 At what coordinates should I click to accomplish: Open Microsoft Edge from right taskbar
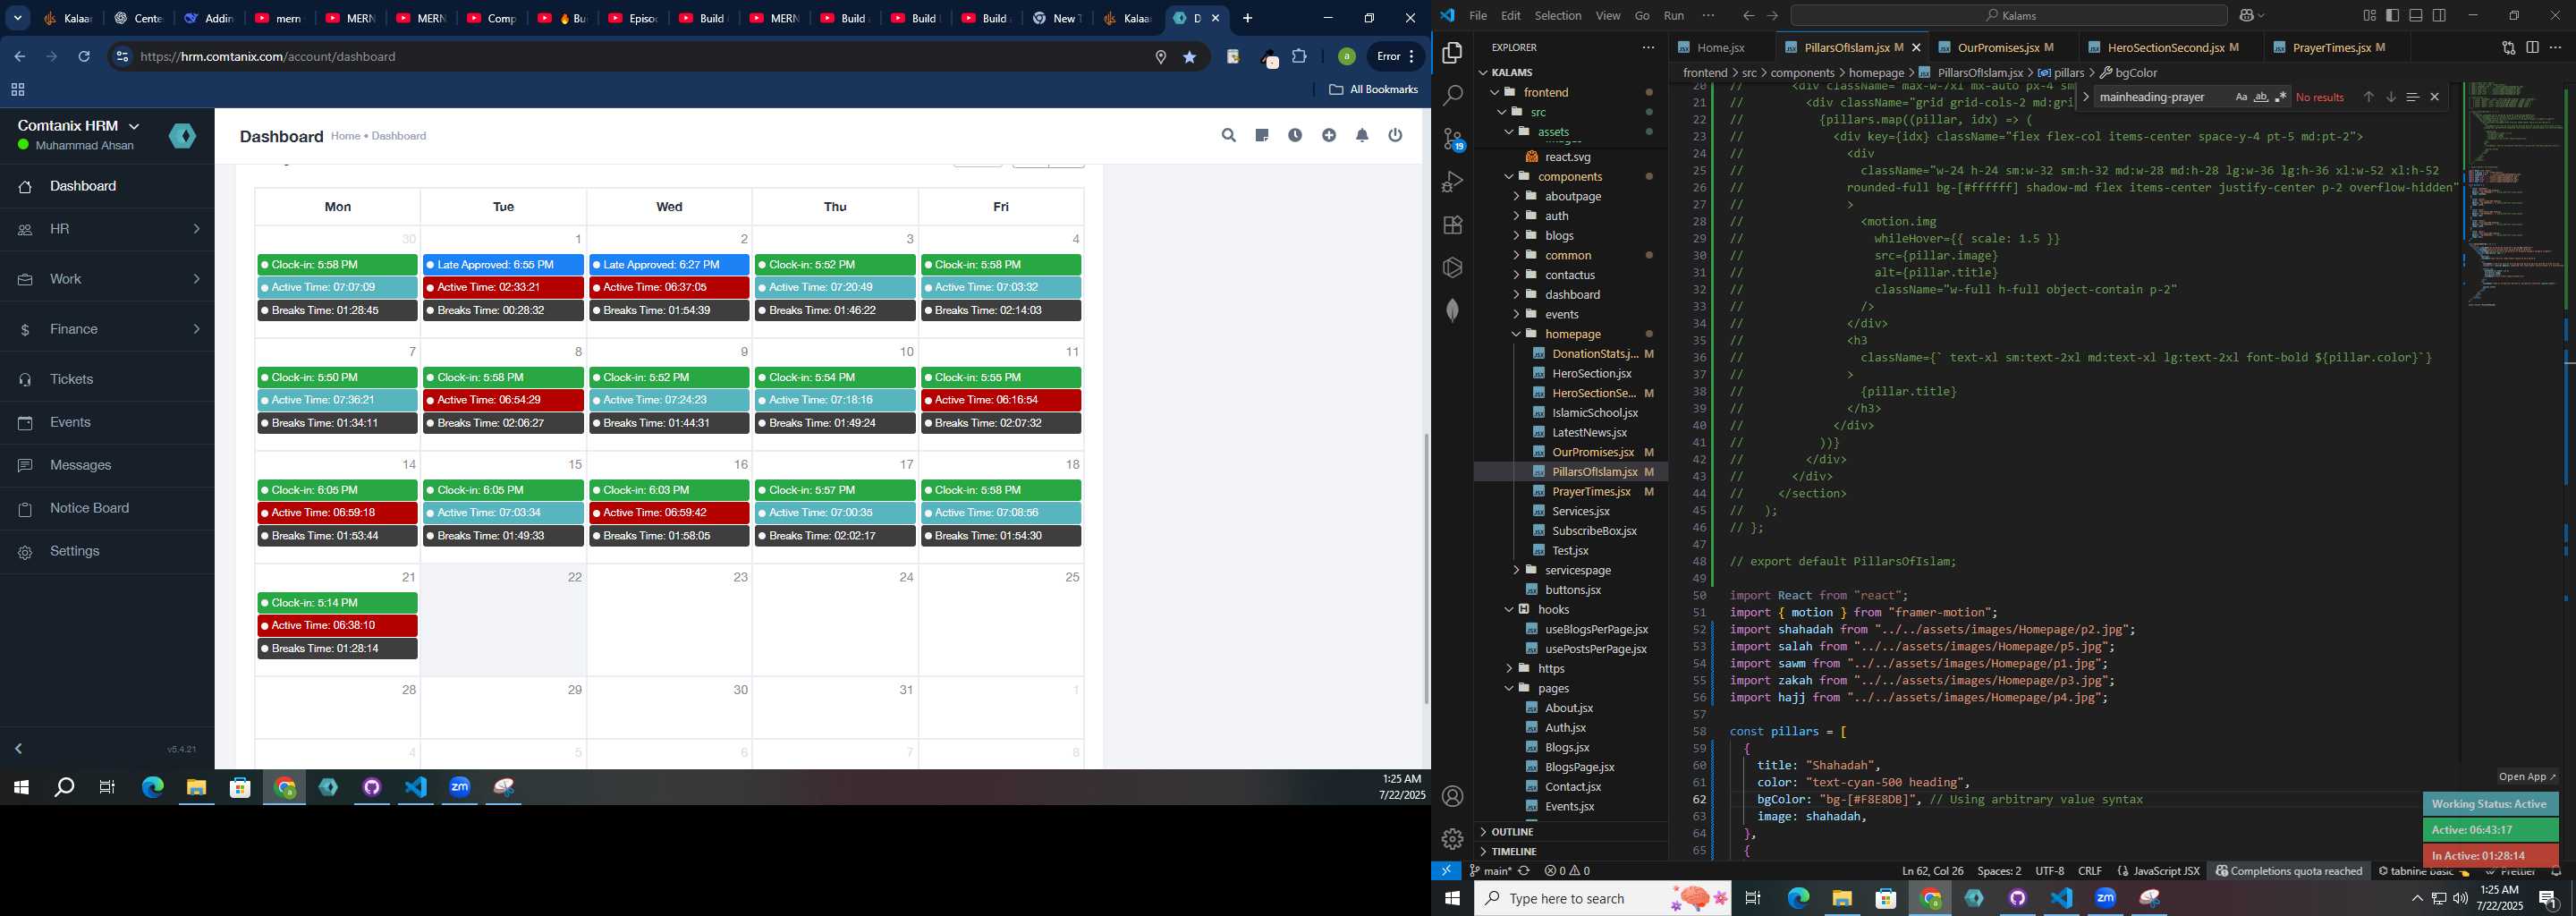coord(1798,898)
